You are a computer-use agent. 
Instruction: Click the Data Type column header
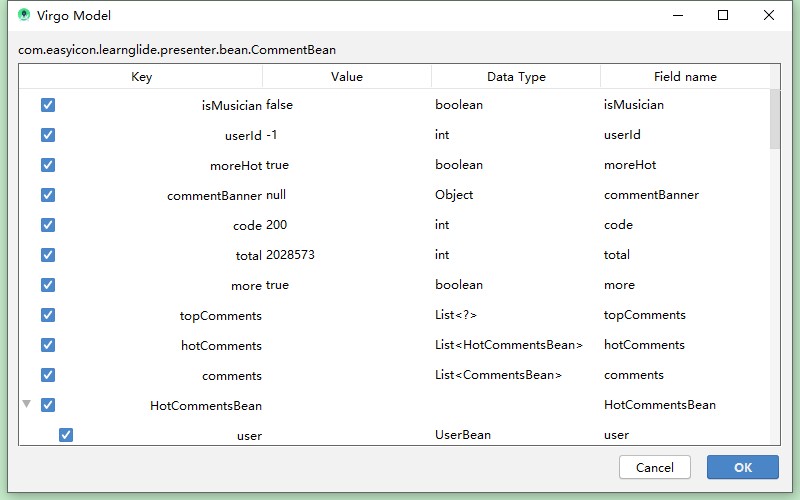(x=516, y=77)
